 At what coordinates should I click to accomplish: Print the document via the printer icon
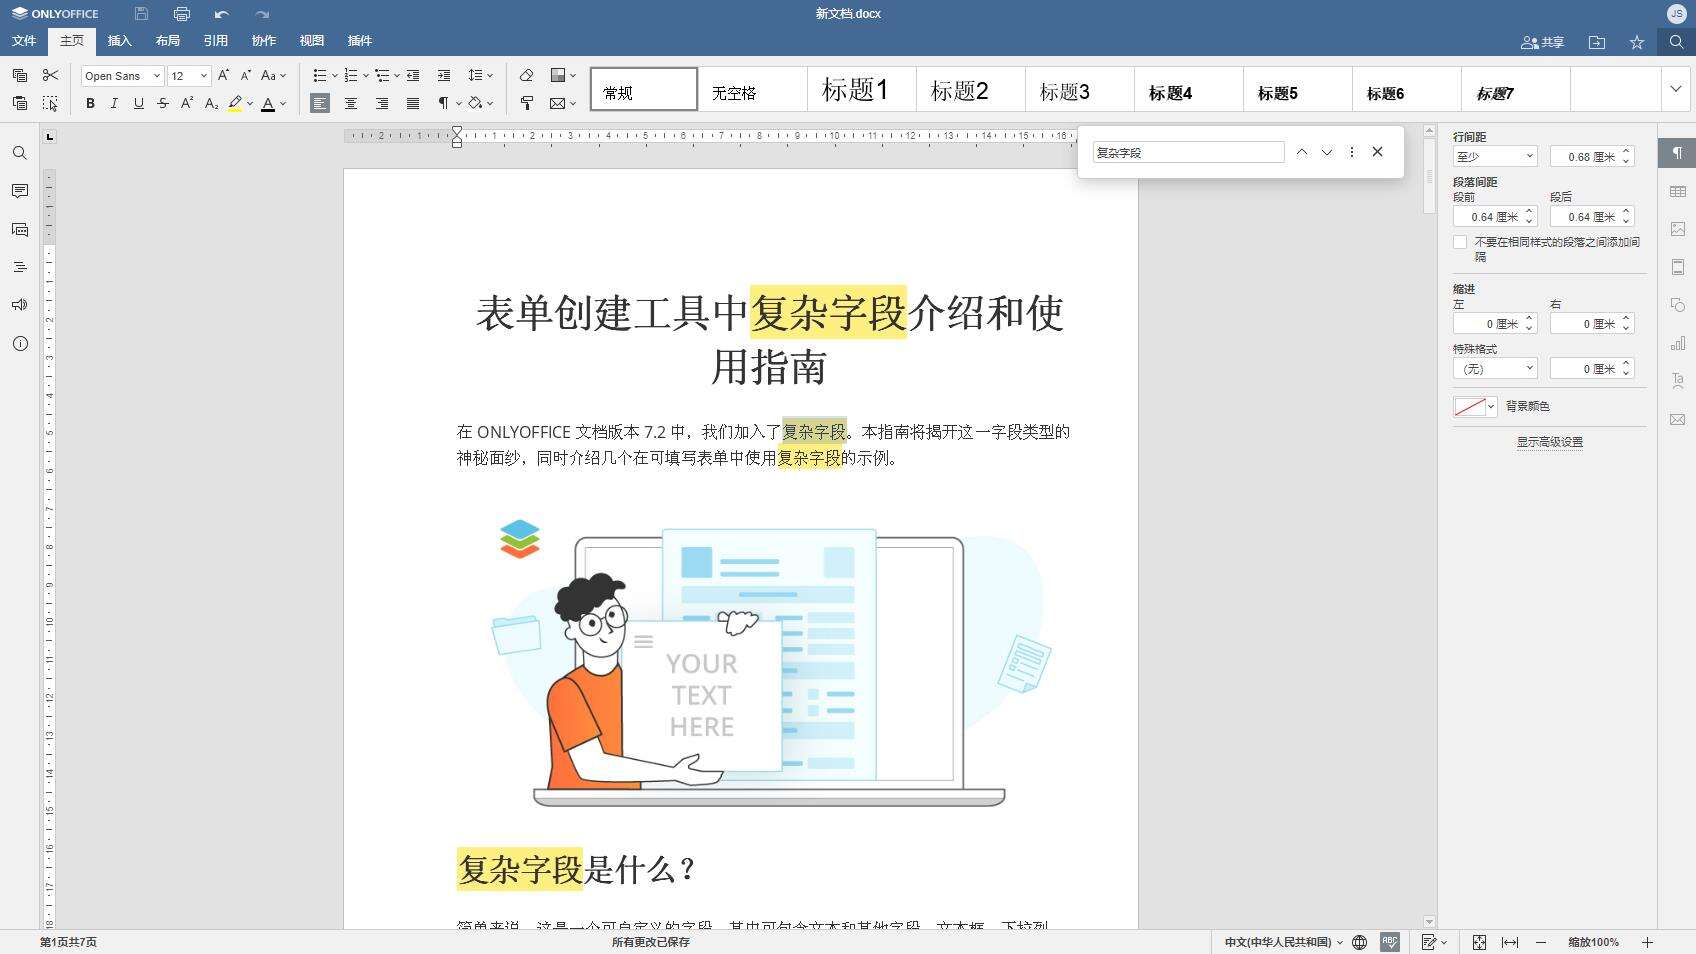coord(181,14)
